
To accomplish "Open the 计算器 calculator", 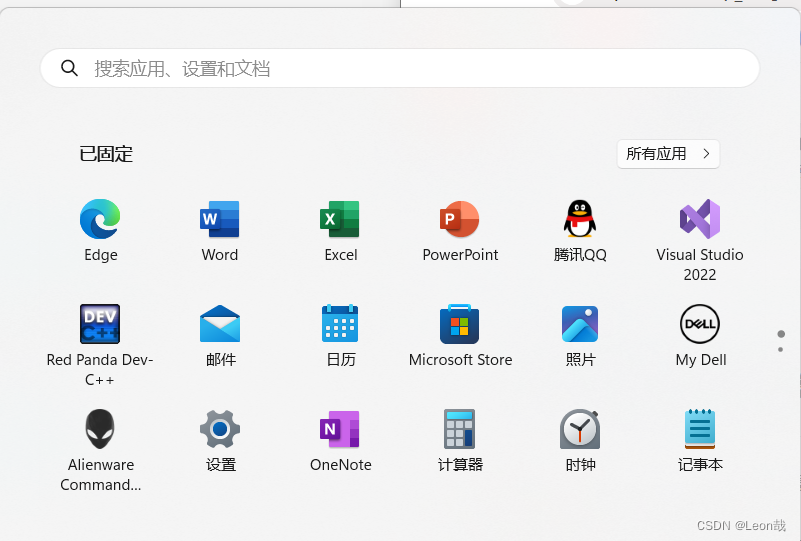I will point(460,429).
